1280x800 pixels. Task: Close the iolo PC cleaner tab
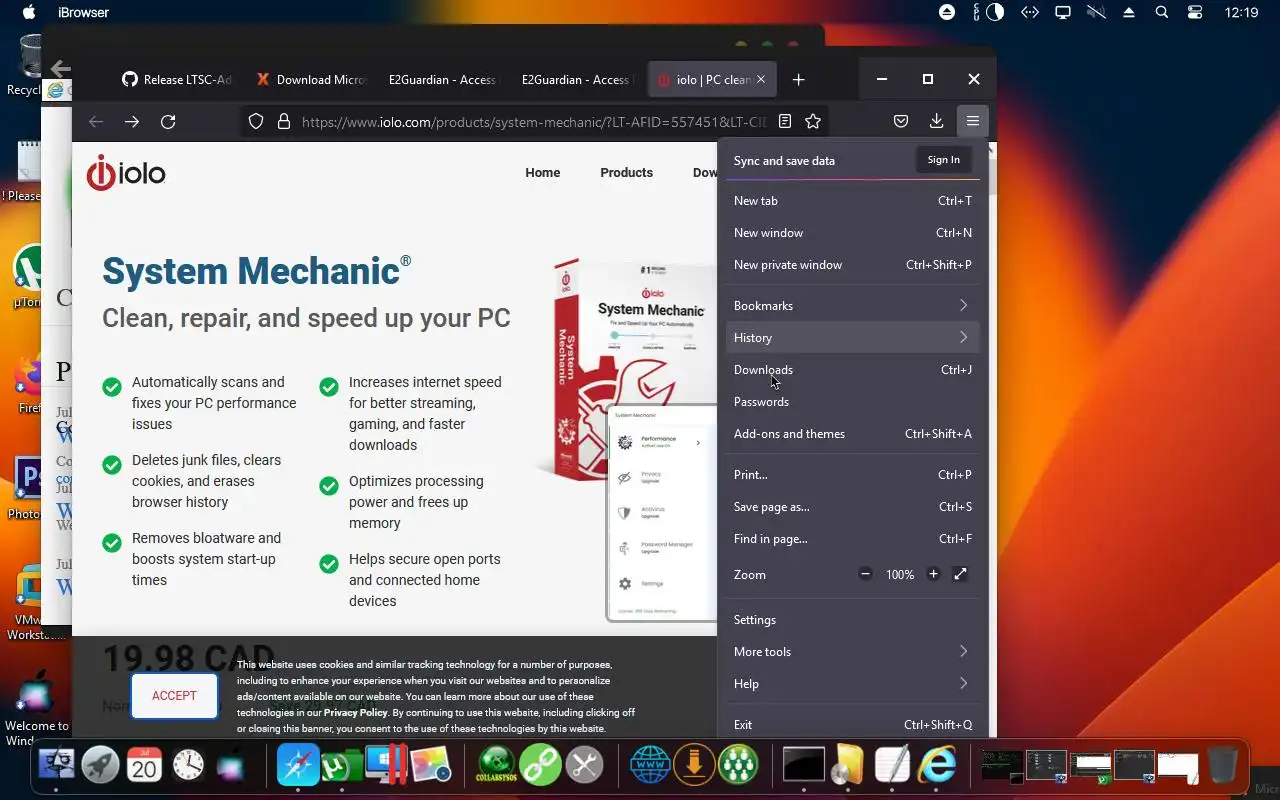click(761, 79)
